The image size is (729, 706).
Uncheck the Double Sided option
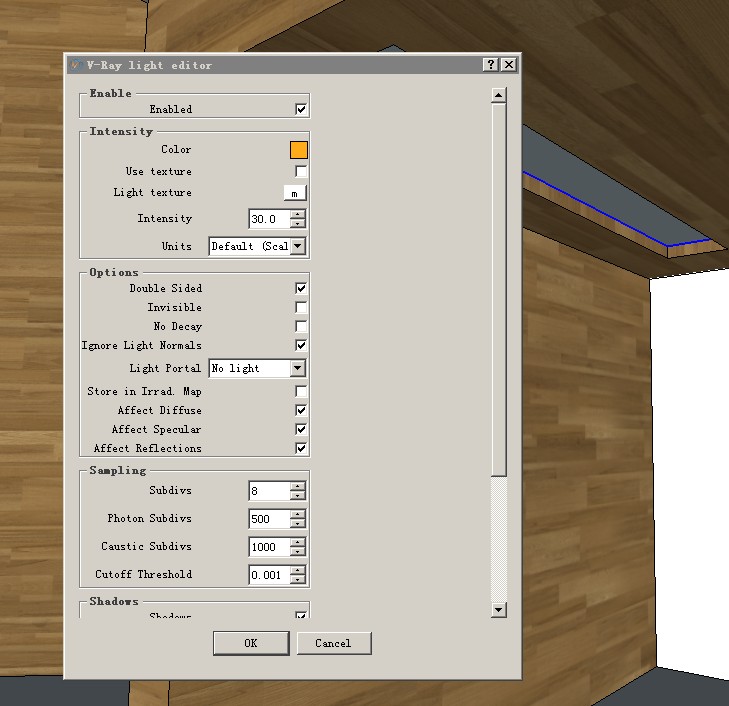pos(301,288)
